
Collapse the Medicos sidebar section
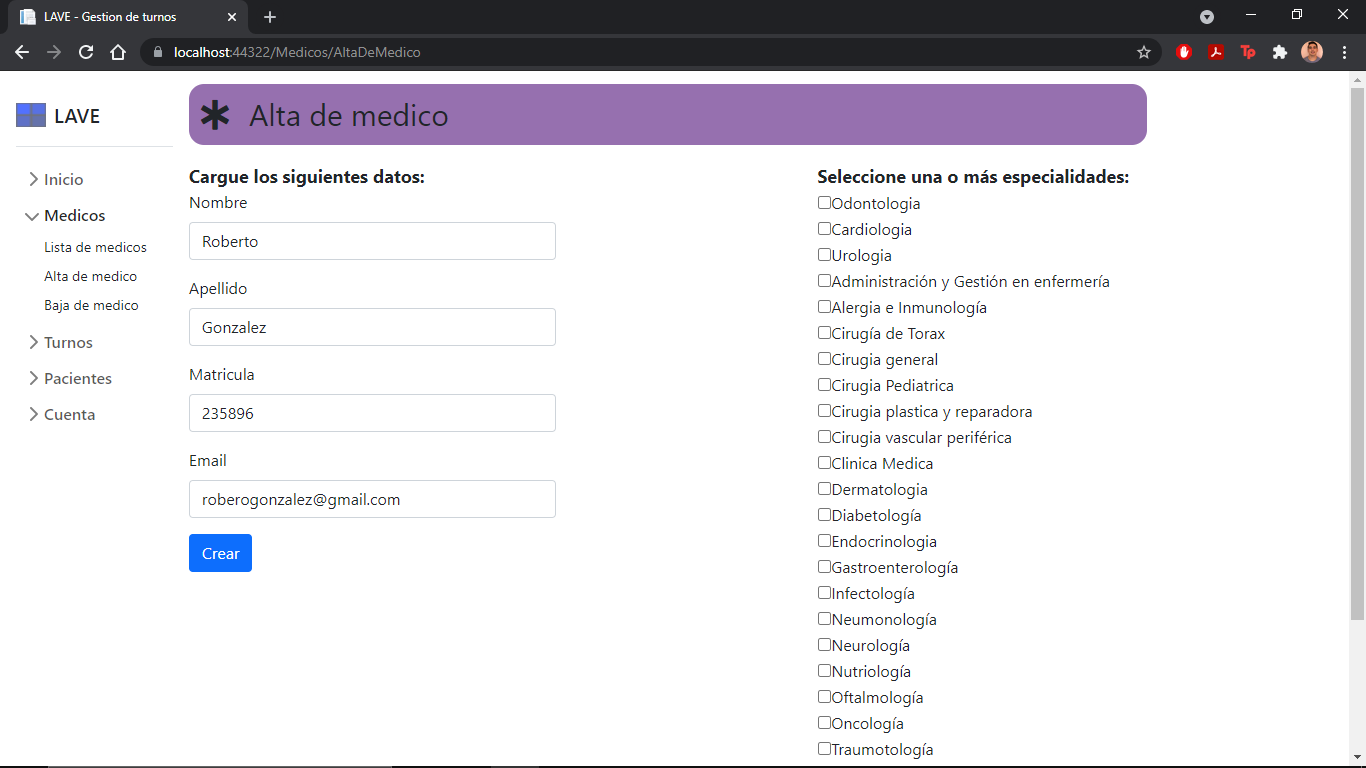[x=74, y=216]
